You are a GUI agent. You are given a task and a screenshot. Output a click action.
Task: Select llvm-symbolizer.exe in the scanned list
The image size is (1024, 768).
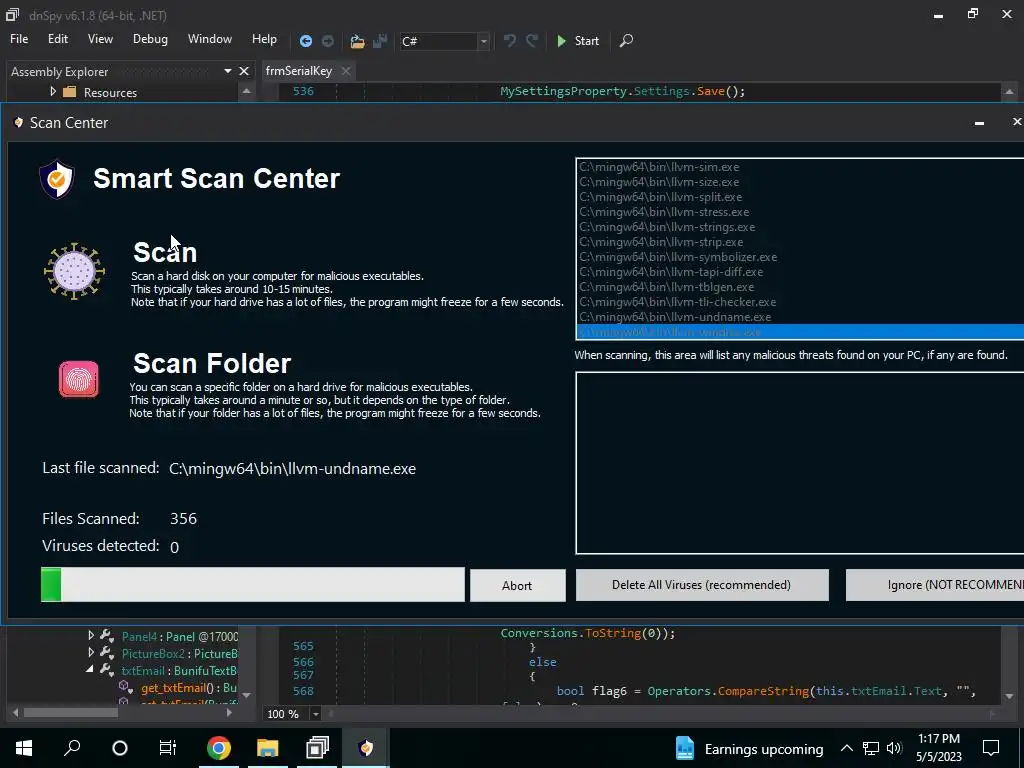(x=801, y=257)
